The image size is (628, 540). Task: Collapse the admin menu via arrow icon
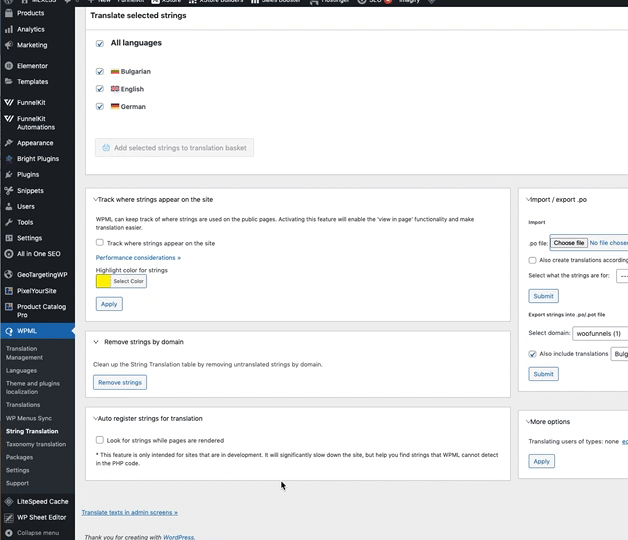pos(9,533)
